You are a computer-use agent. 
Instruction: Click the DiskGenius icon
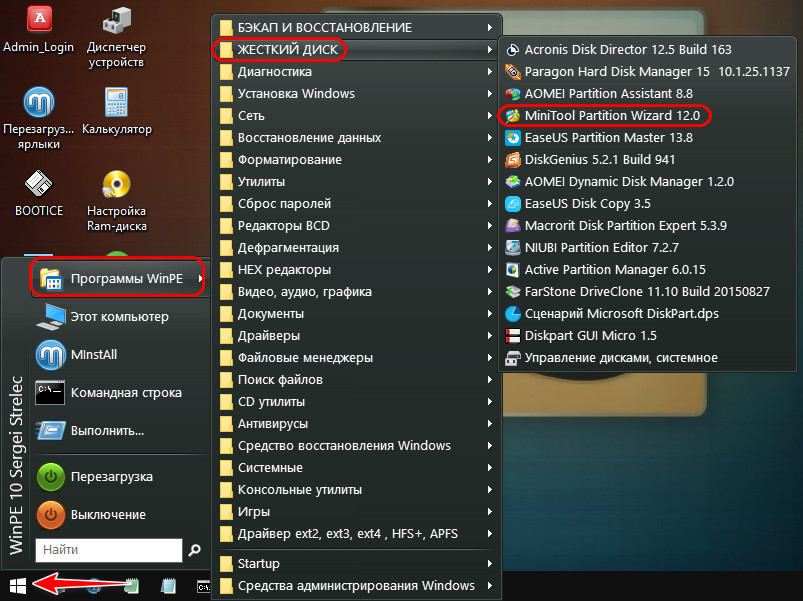(512, 160)
